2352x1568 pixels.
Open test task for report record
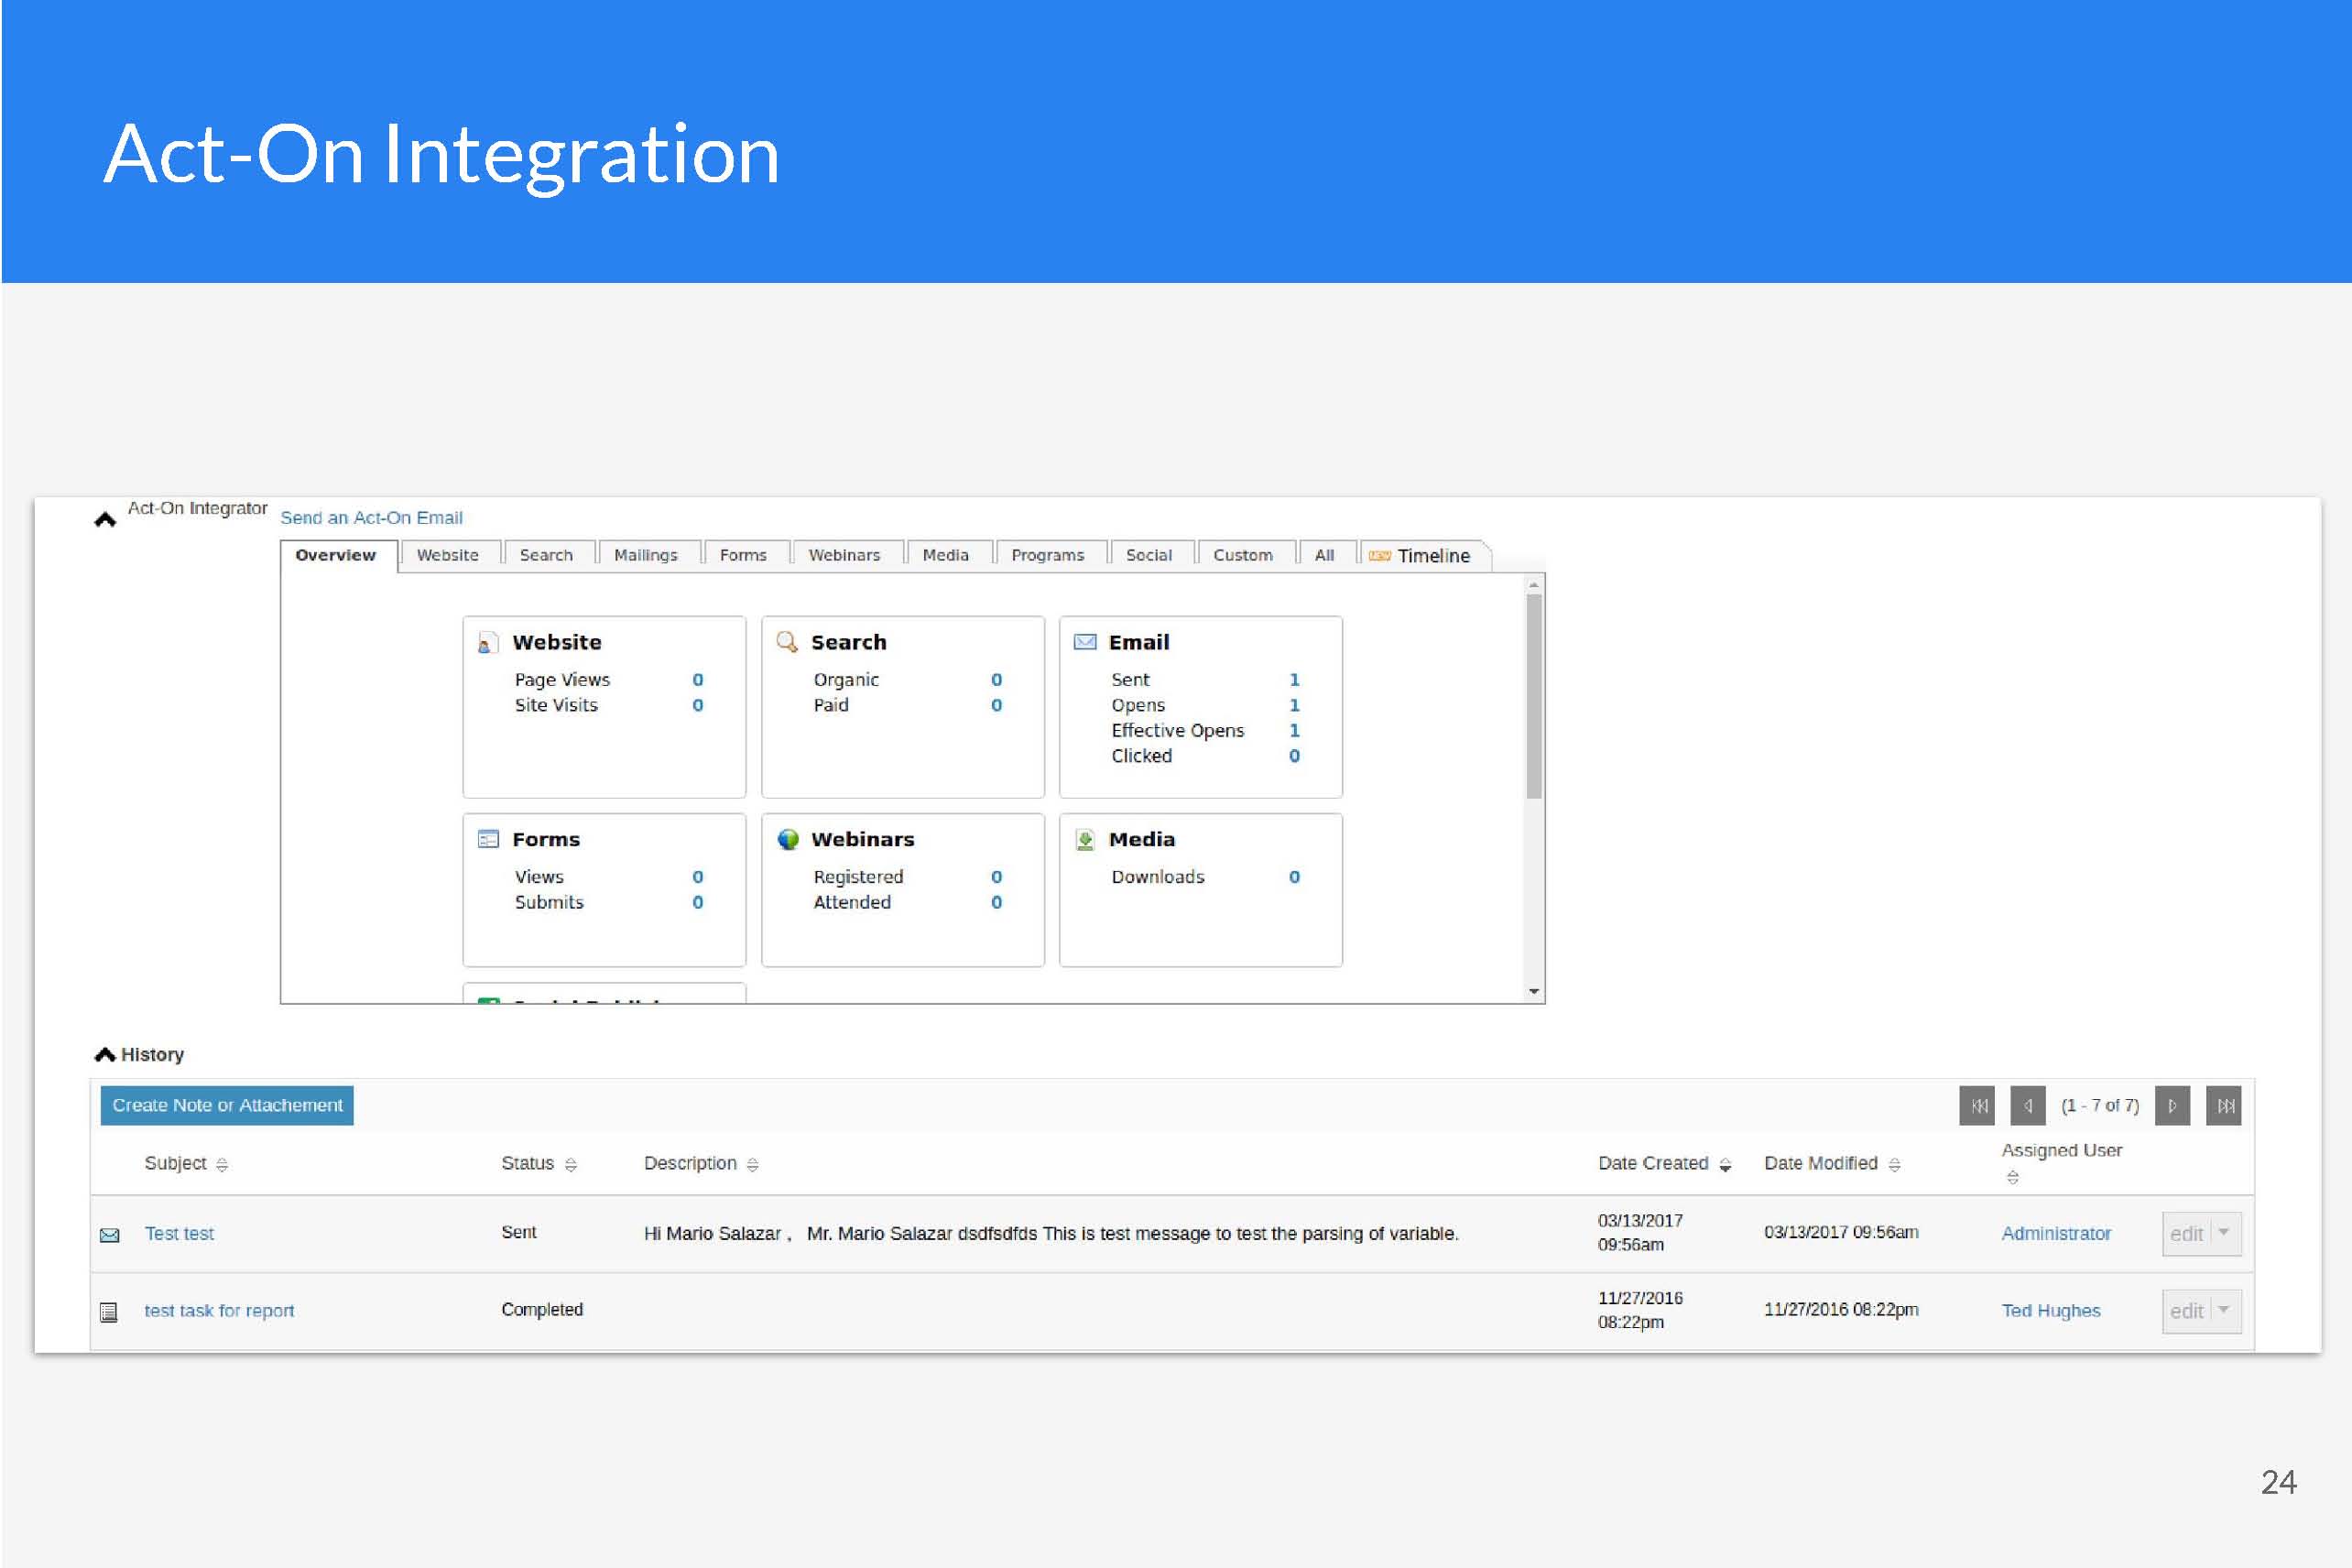[219, 1310]
